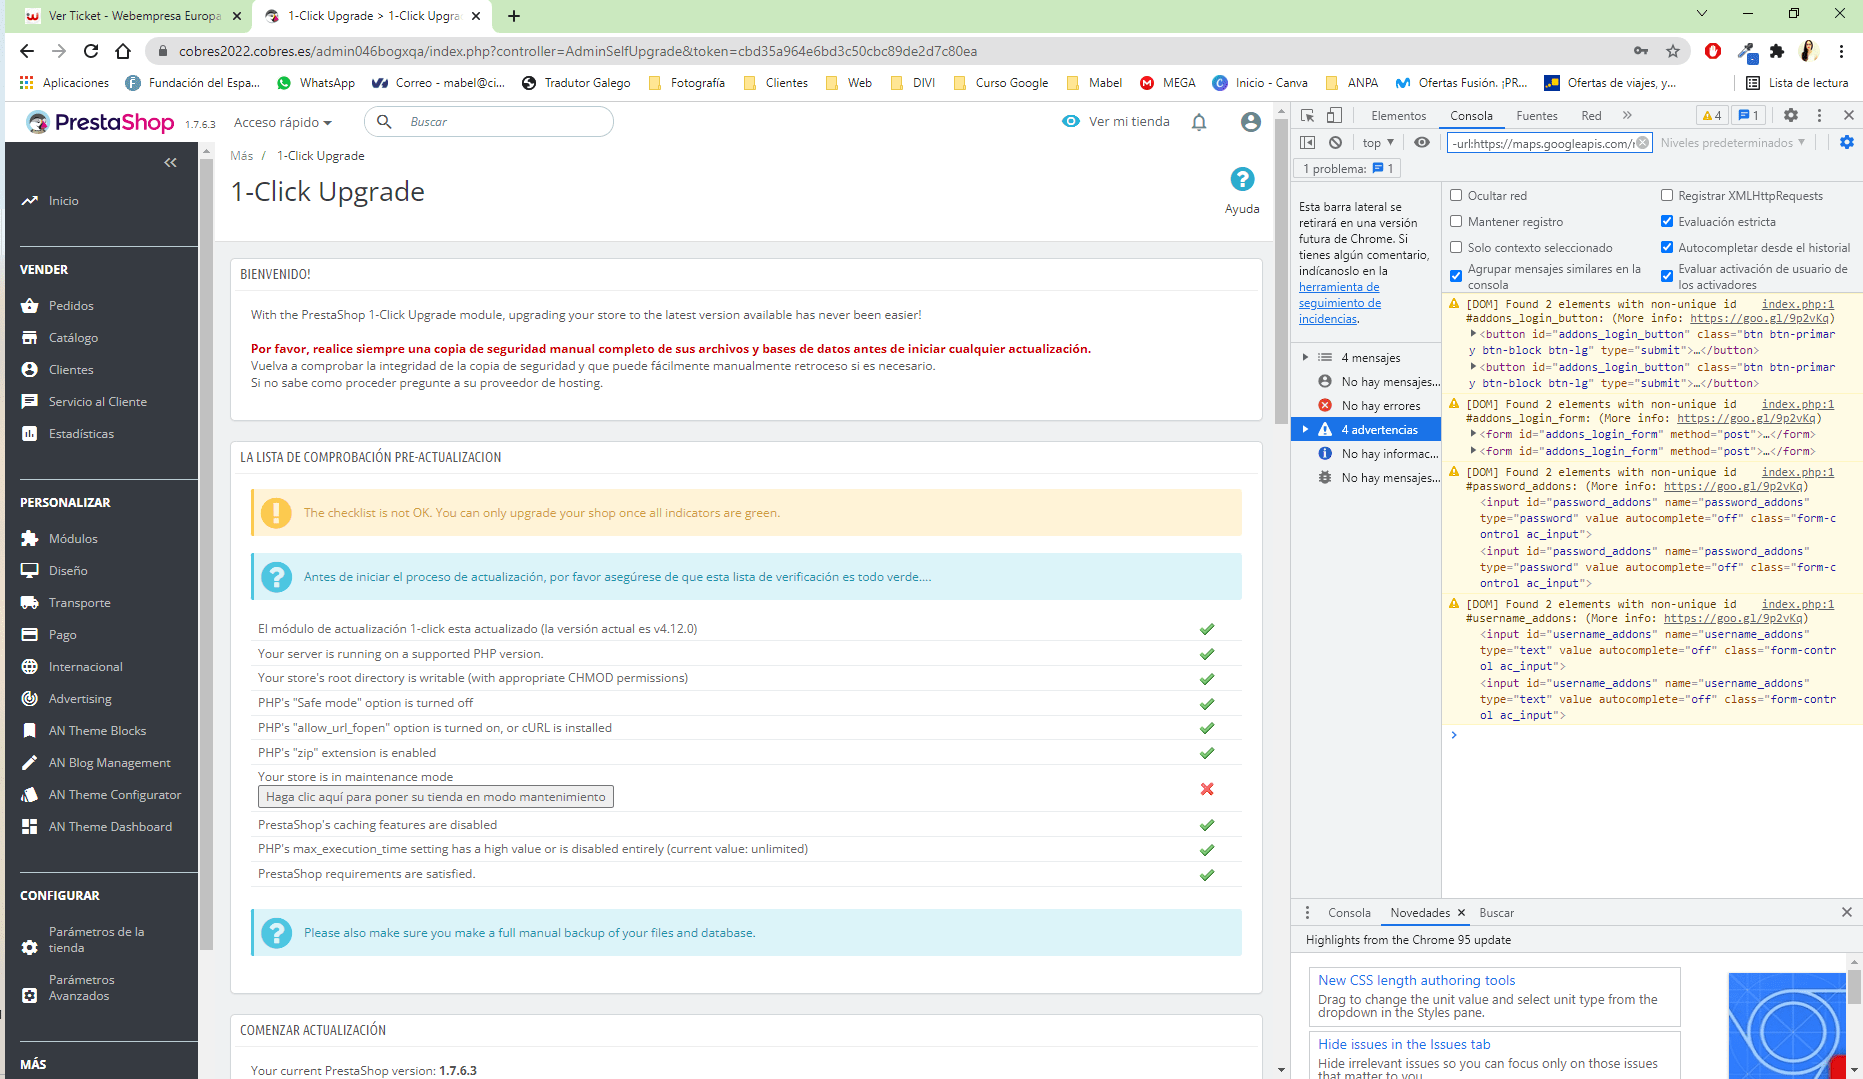Switch to the Fuentes tab
This screenshot has width=1863, height=1079.
point(1536,116)
